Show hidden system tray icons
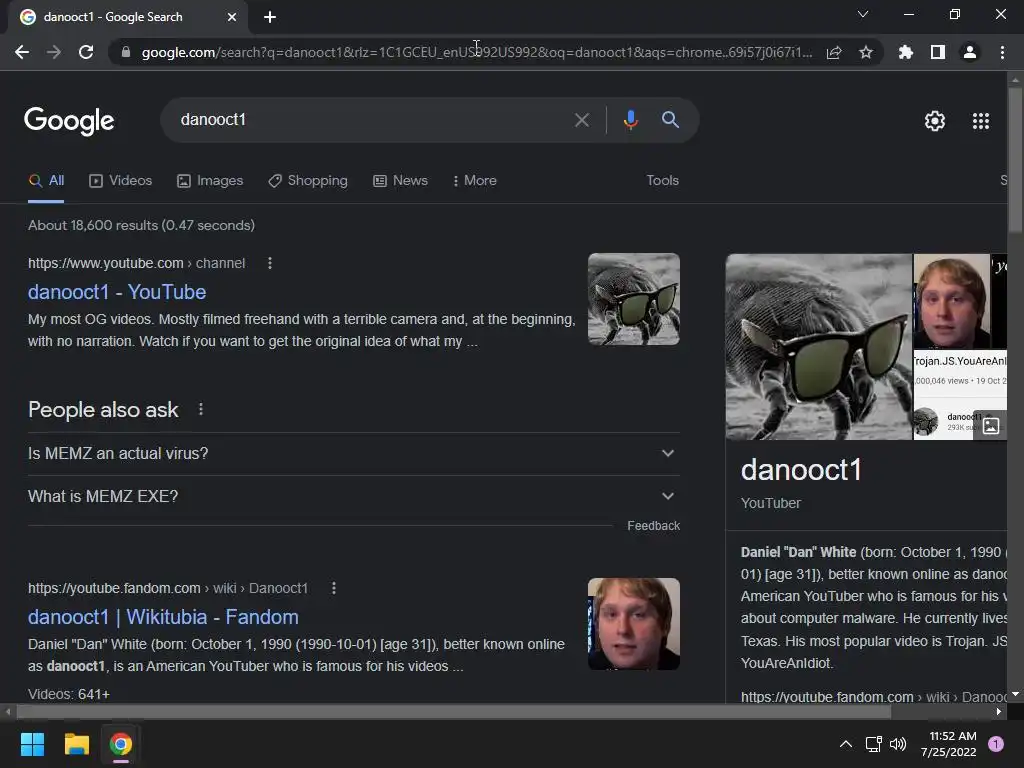The height and width of the screenshot is (768, 1024). [x=845, y=744]
